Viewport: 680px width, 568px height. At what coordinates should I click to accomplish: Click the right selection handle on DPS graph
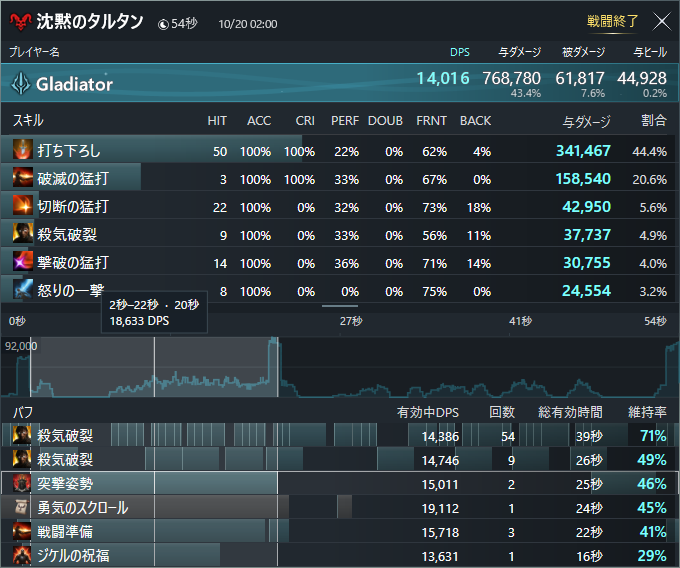[x=278, y=367]
